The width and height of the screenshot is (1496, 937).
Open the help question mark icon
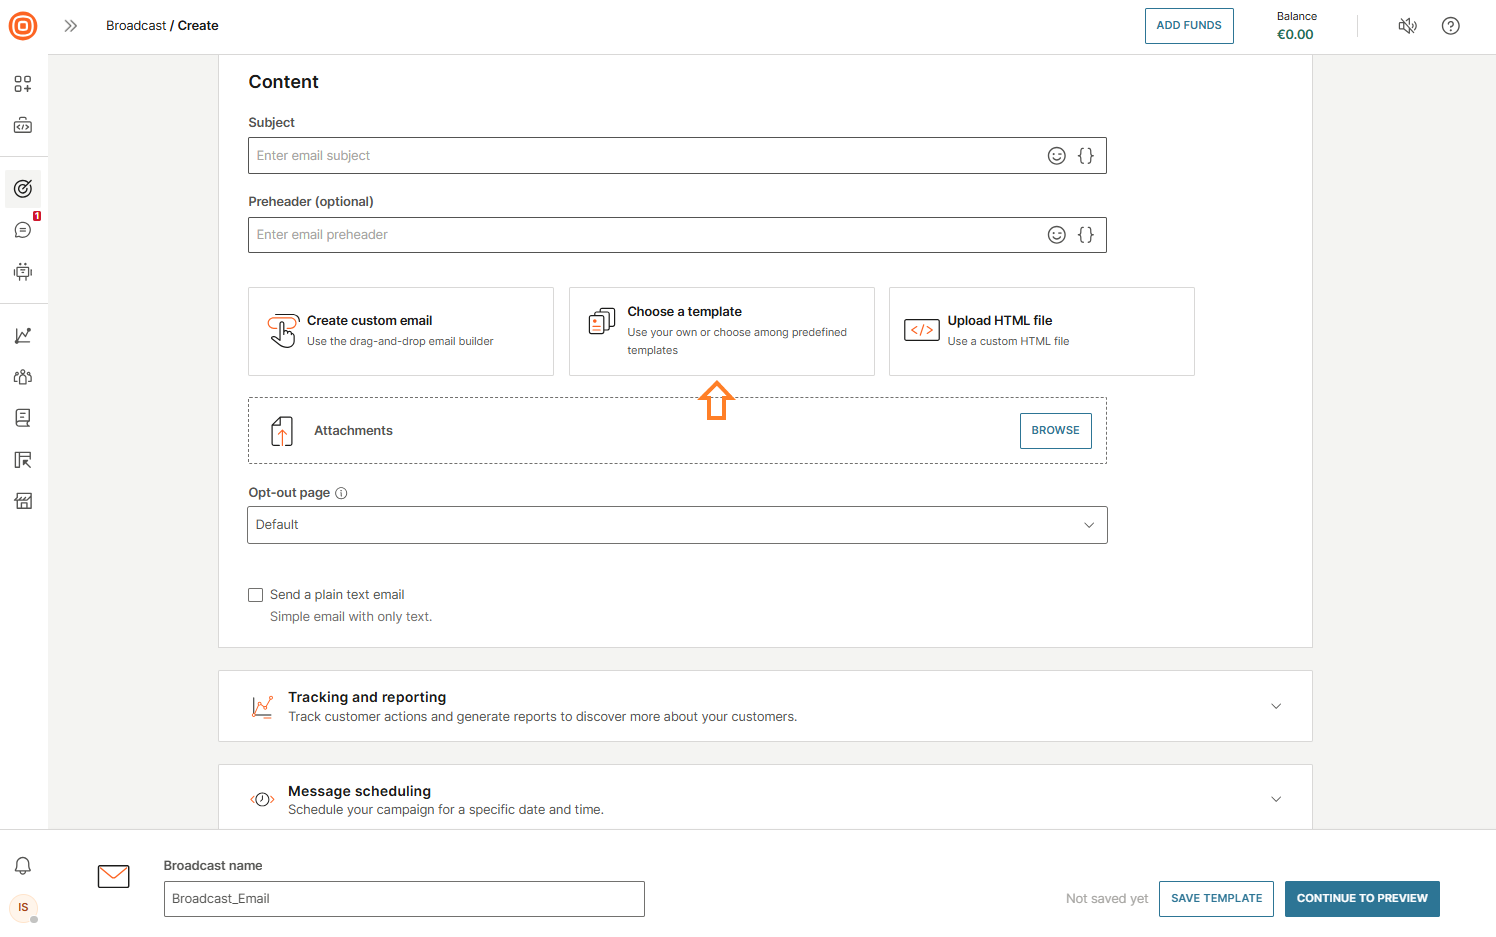pyautogui.click(x=1450, y=26)
